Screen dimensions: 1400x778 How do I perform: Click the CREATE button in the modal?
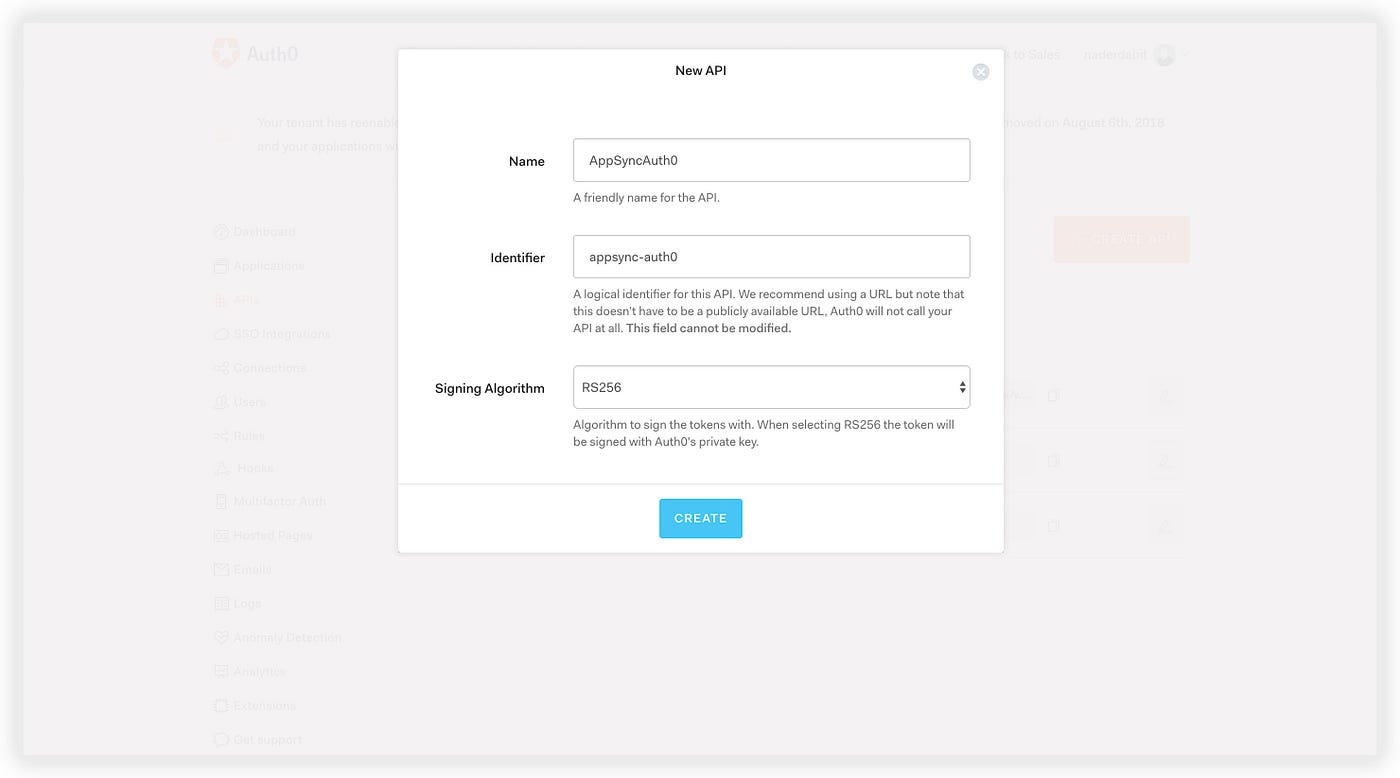point(700,518)
